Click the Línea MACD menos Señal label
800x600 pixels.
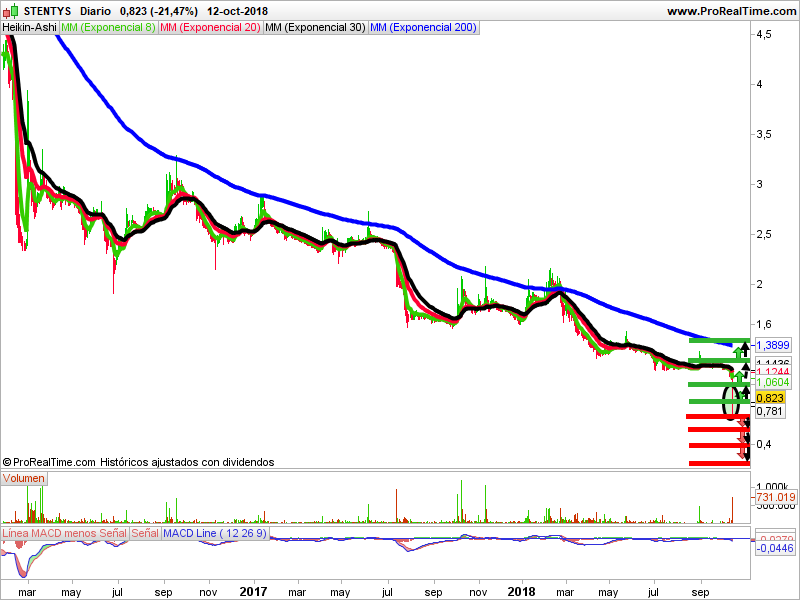pos(65,534)
